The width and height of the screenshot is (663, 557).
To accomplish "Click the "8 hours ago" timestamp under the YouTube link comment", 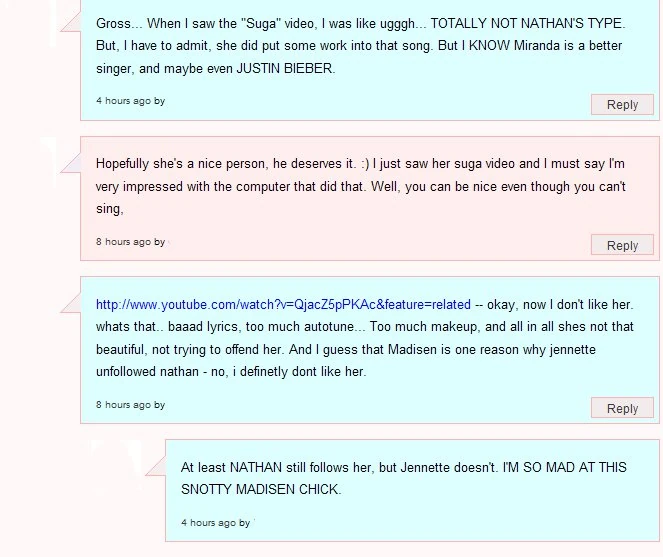I will [124, 404].
